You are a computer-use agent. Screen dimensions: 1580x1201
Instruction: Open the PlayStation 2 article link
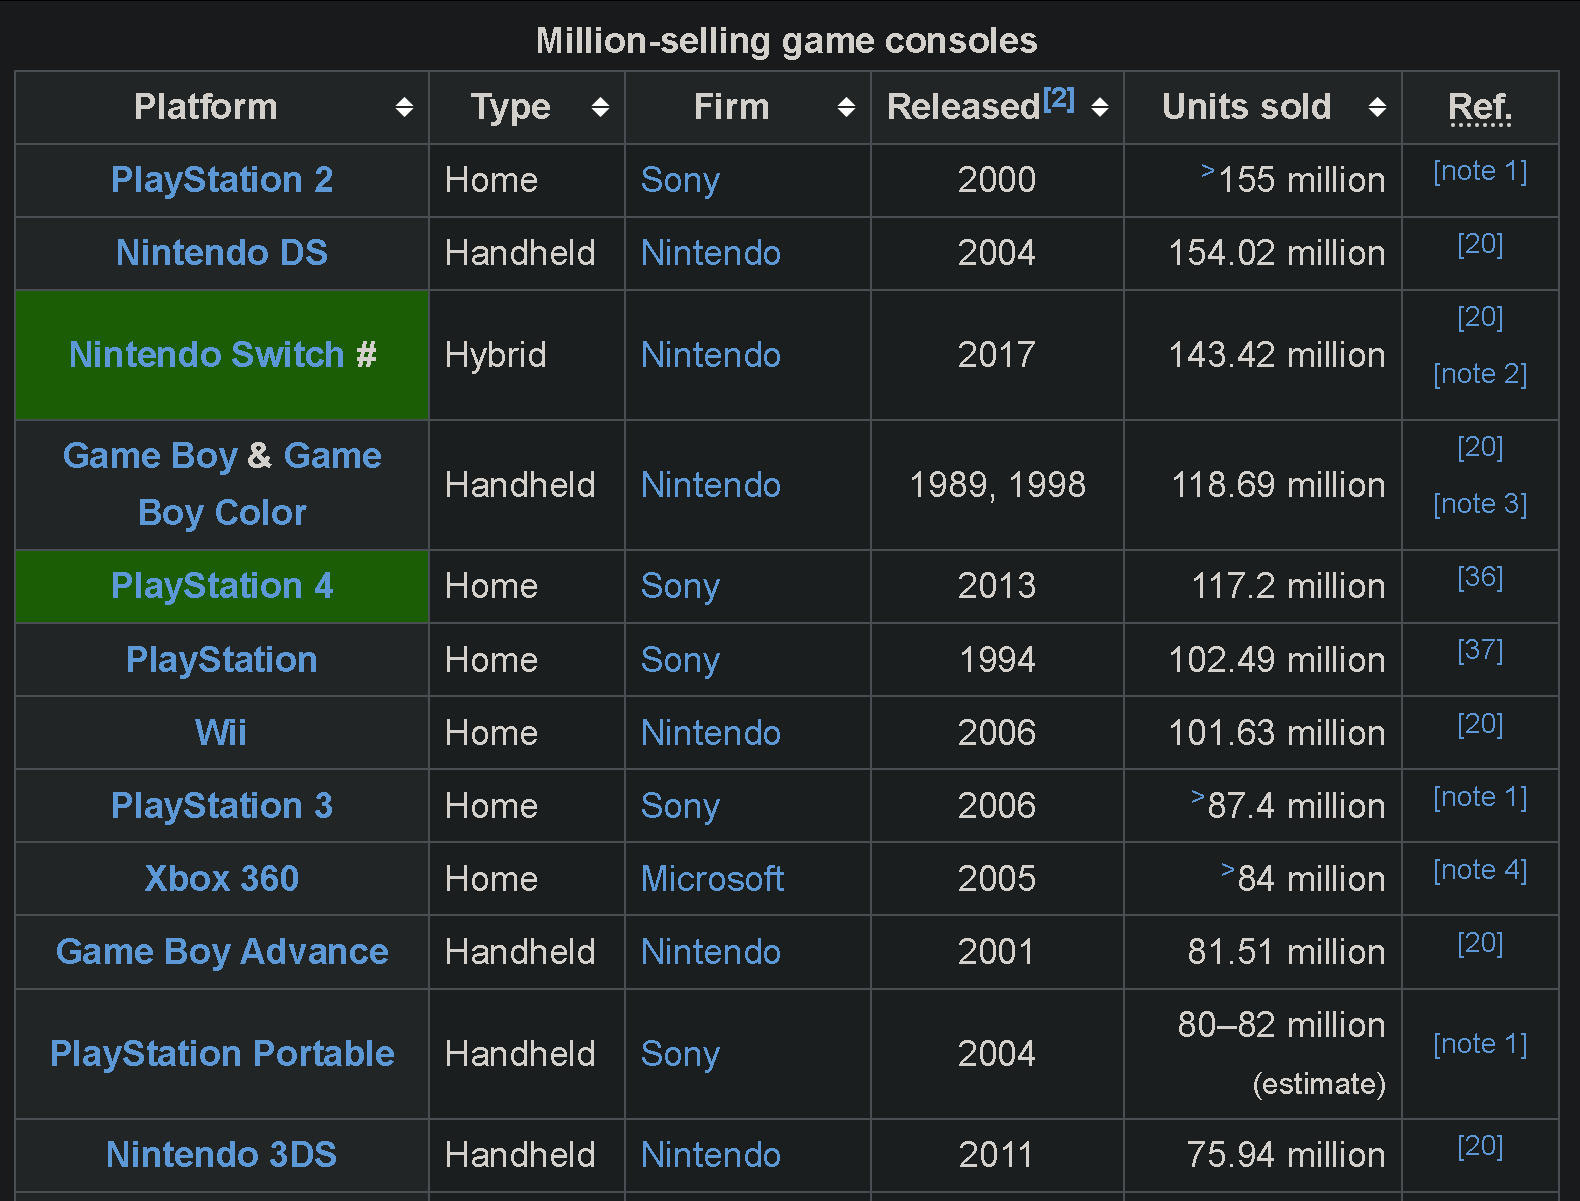(x=222, y=180)
